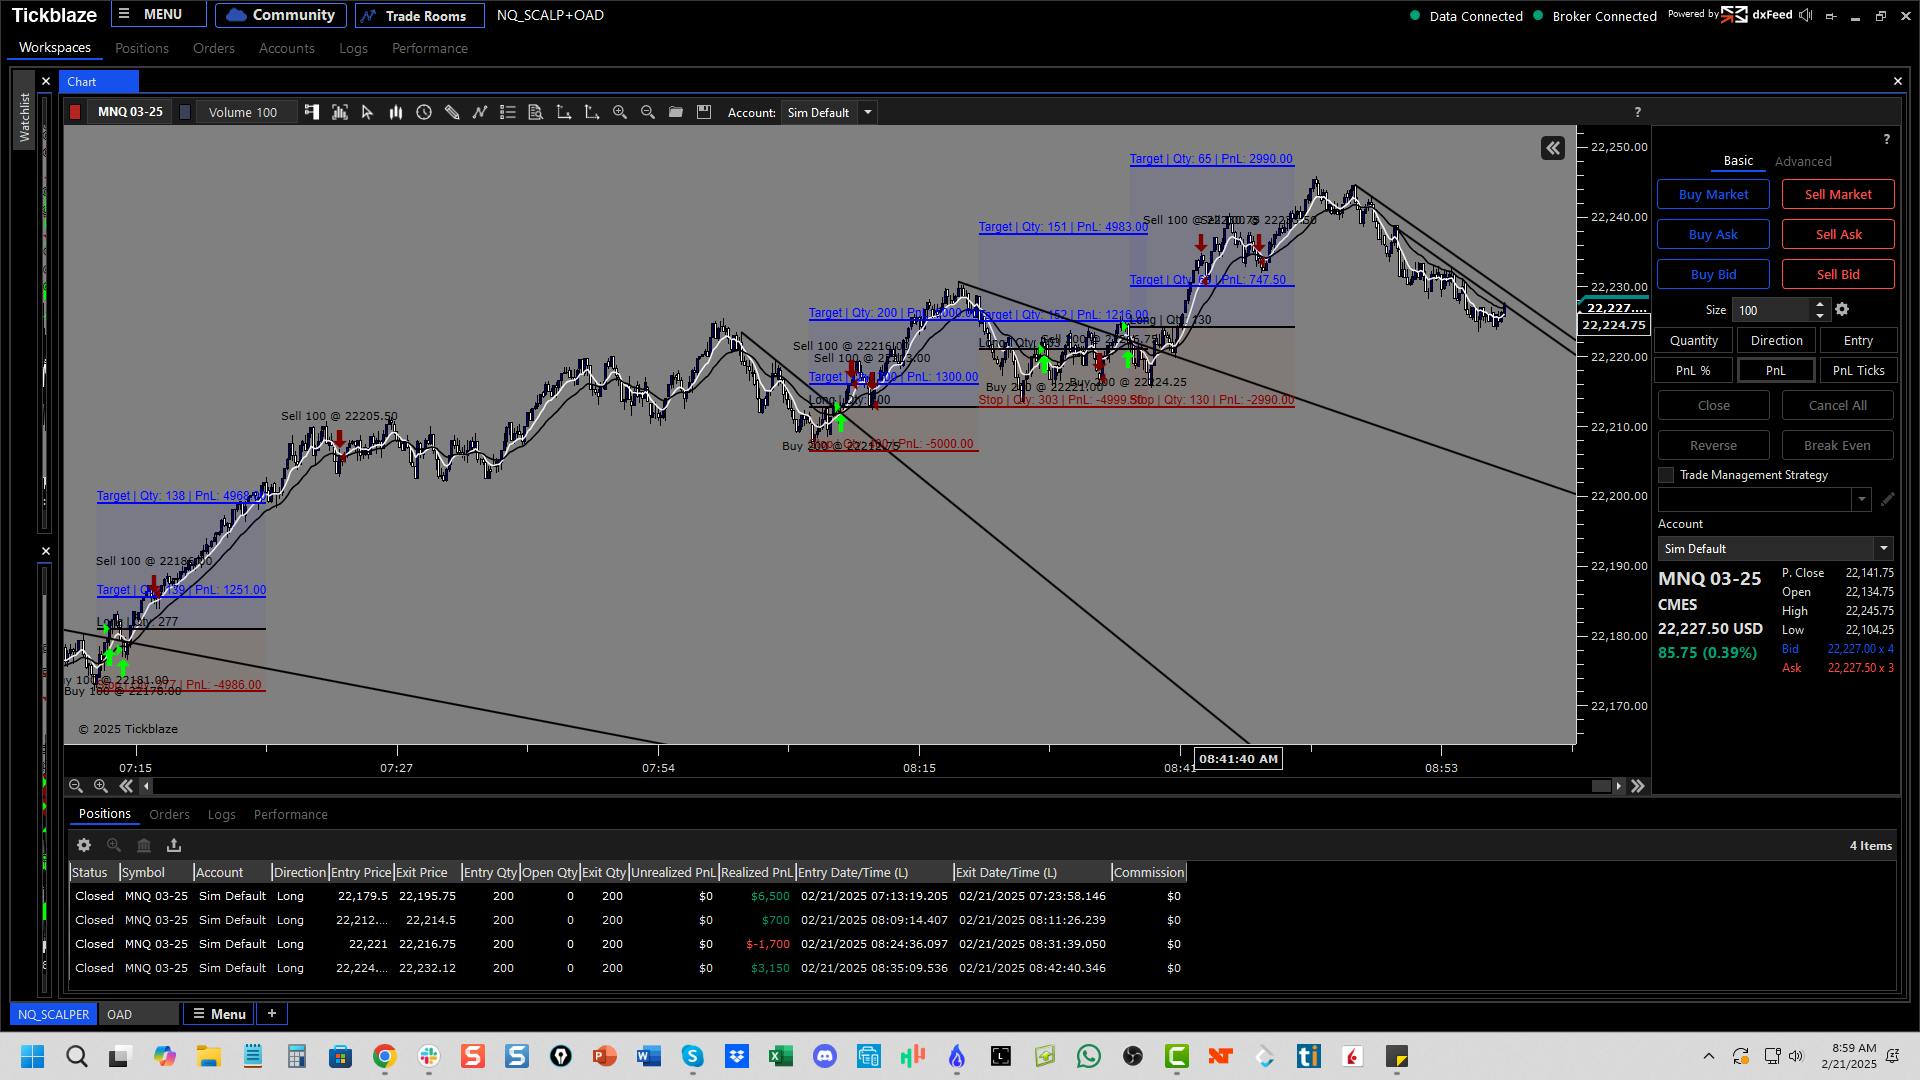Open chart template folder icon
1920x1080 pixels.
[x=676, y=112]
